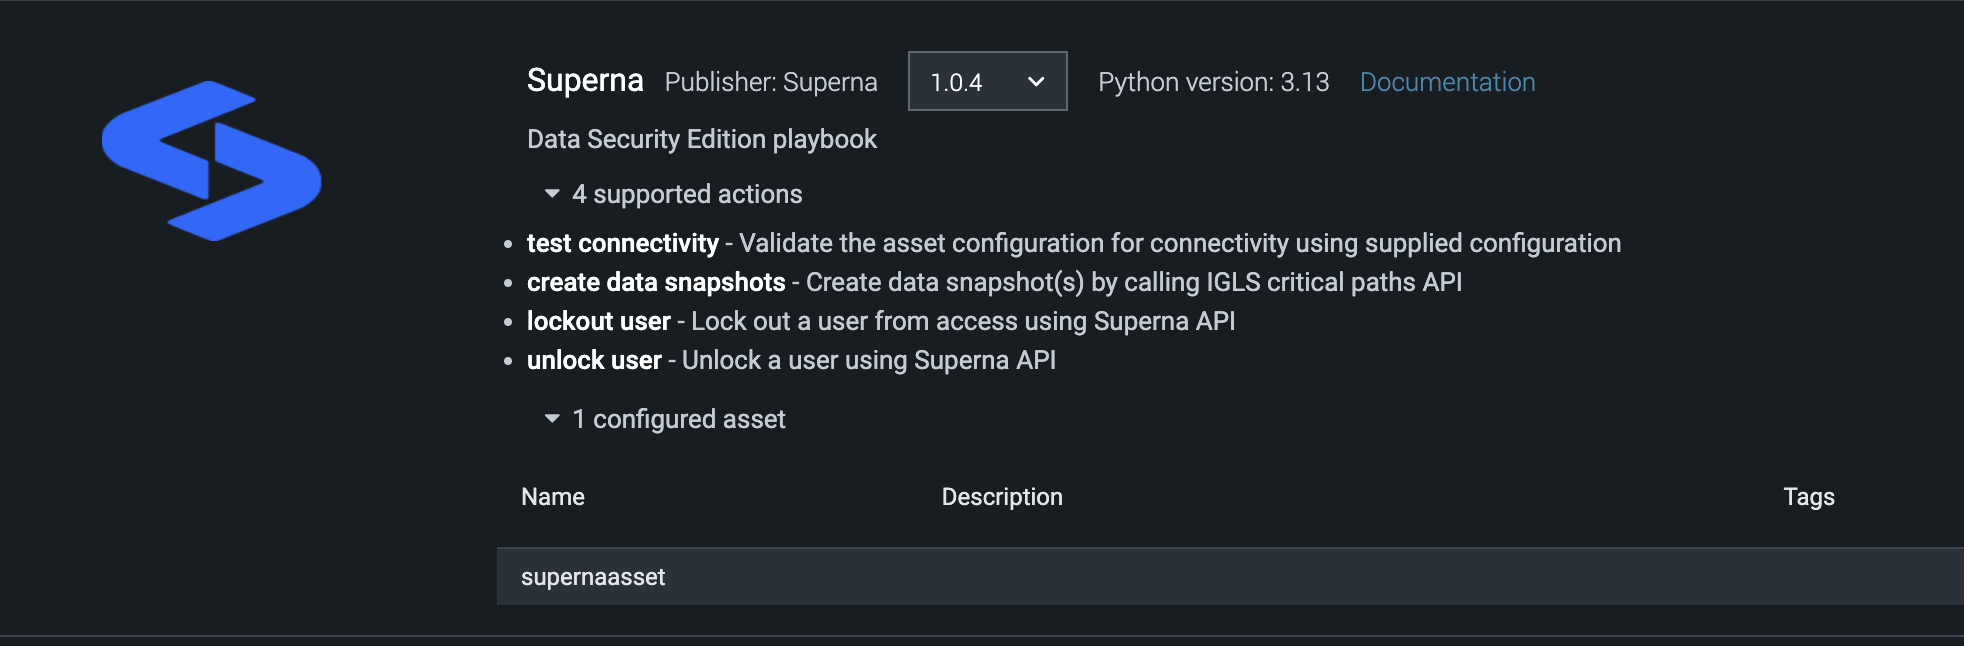Click the Description column header

1001,497
